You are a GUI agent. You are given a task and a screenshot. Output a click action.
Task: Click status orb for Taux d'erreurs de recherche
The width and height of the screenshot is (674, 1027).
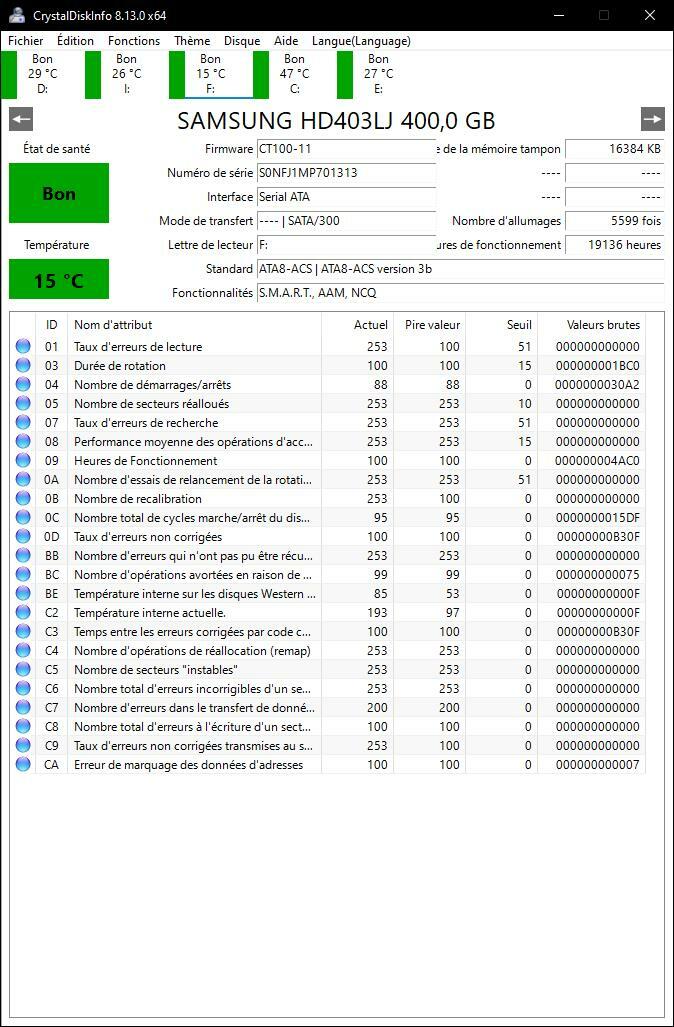(23, 422)
